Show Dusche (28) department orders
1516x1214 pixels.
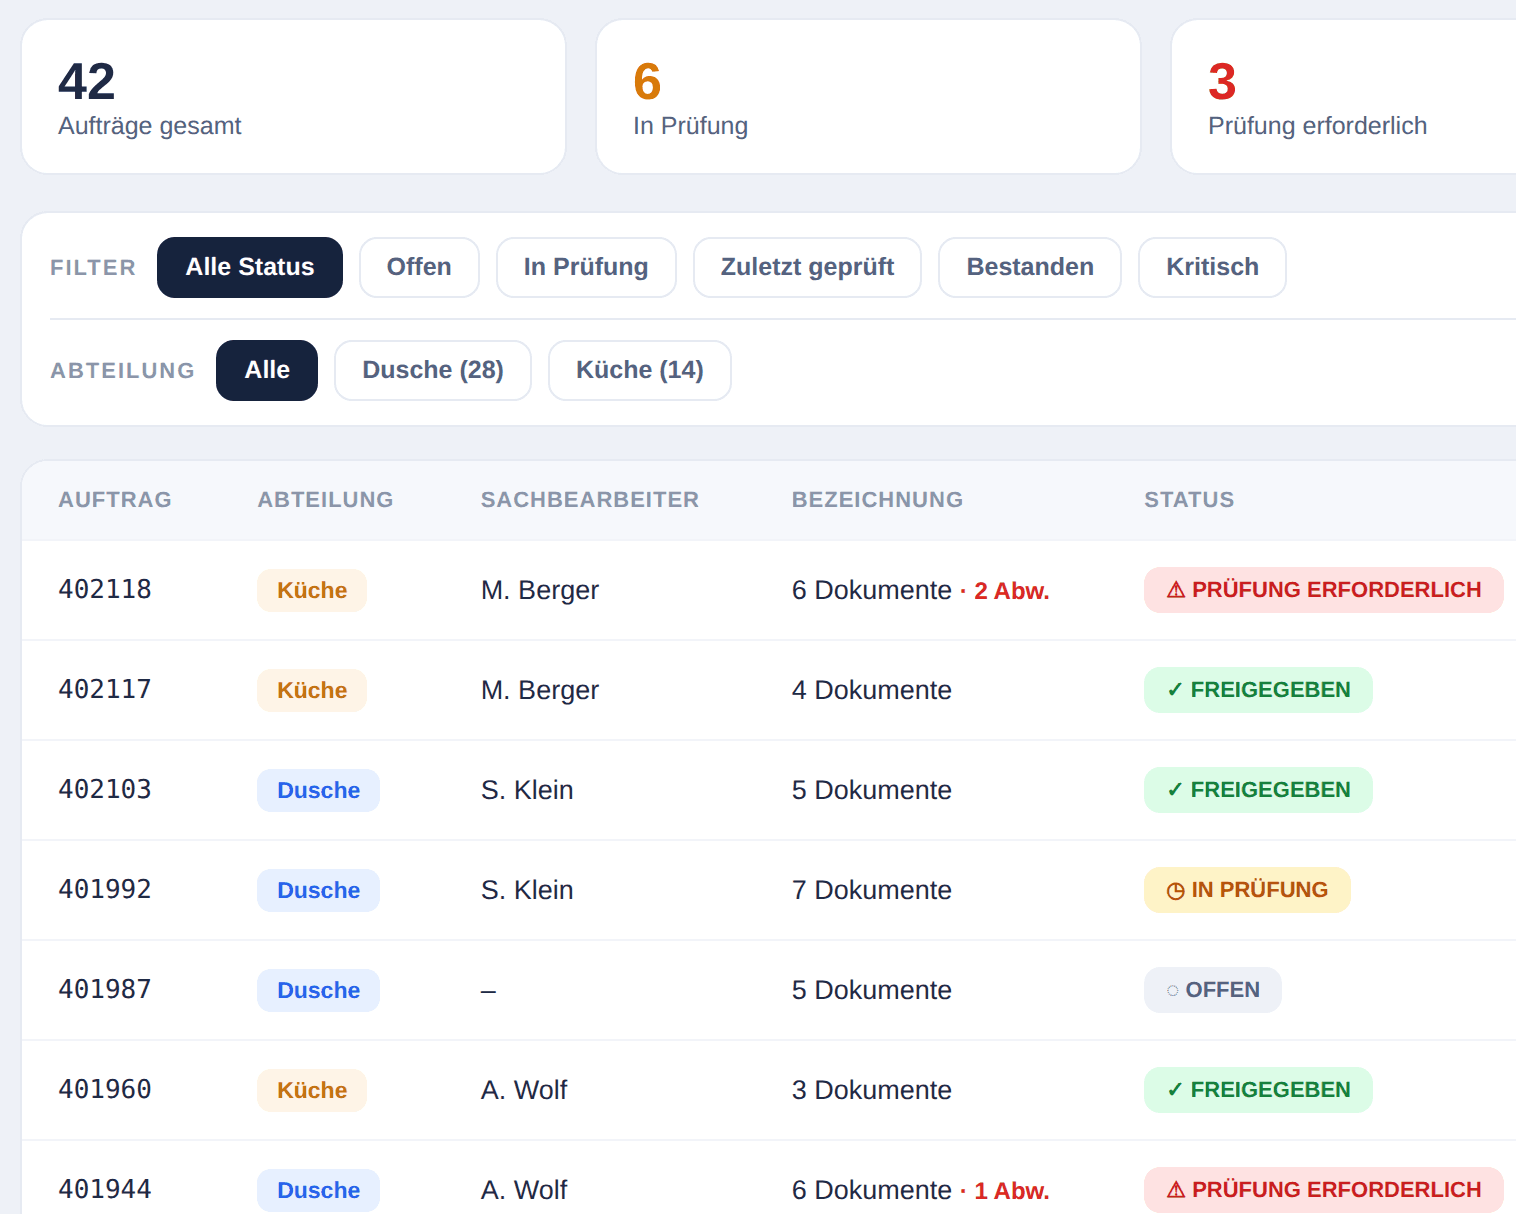433,370
